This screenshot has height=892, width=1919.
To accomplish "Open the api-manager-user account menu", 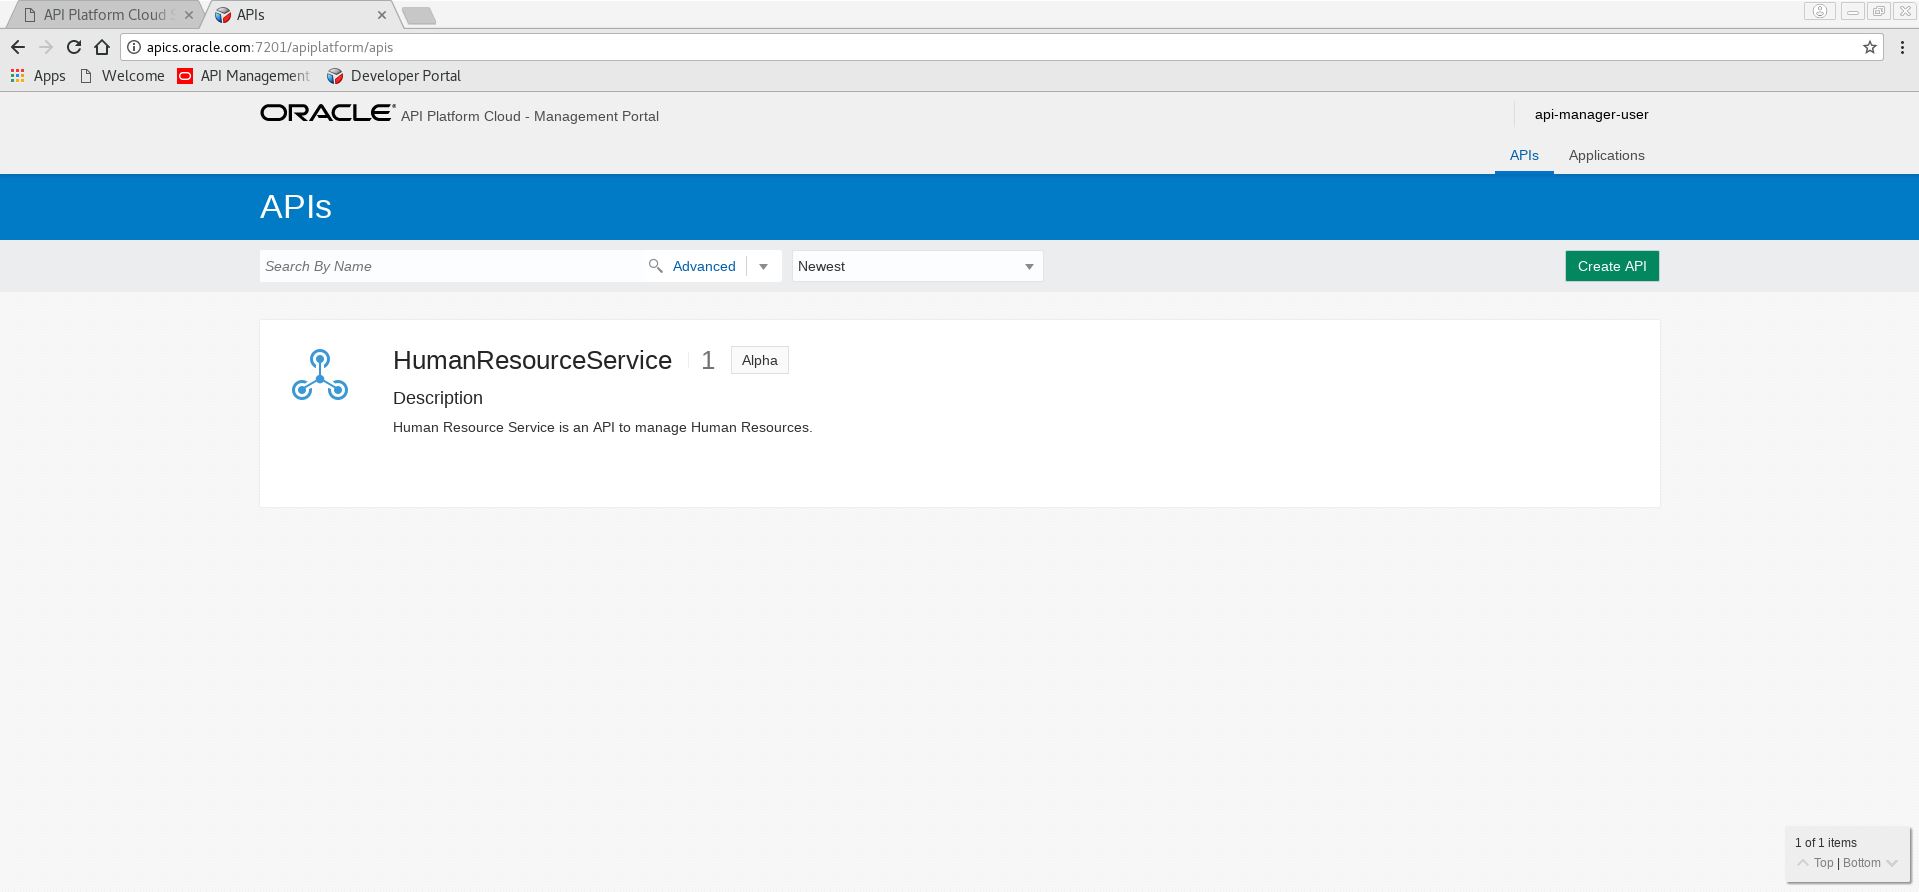I will click(1591, 114).
